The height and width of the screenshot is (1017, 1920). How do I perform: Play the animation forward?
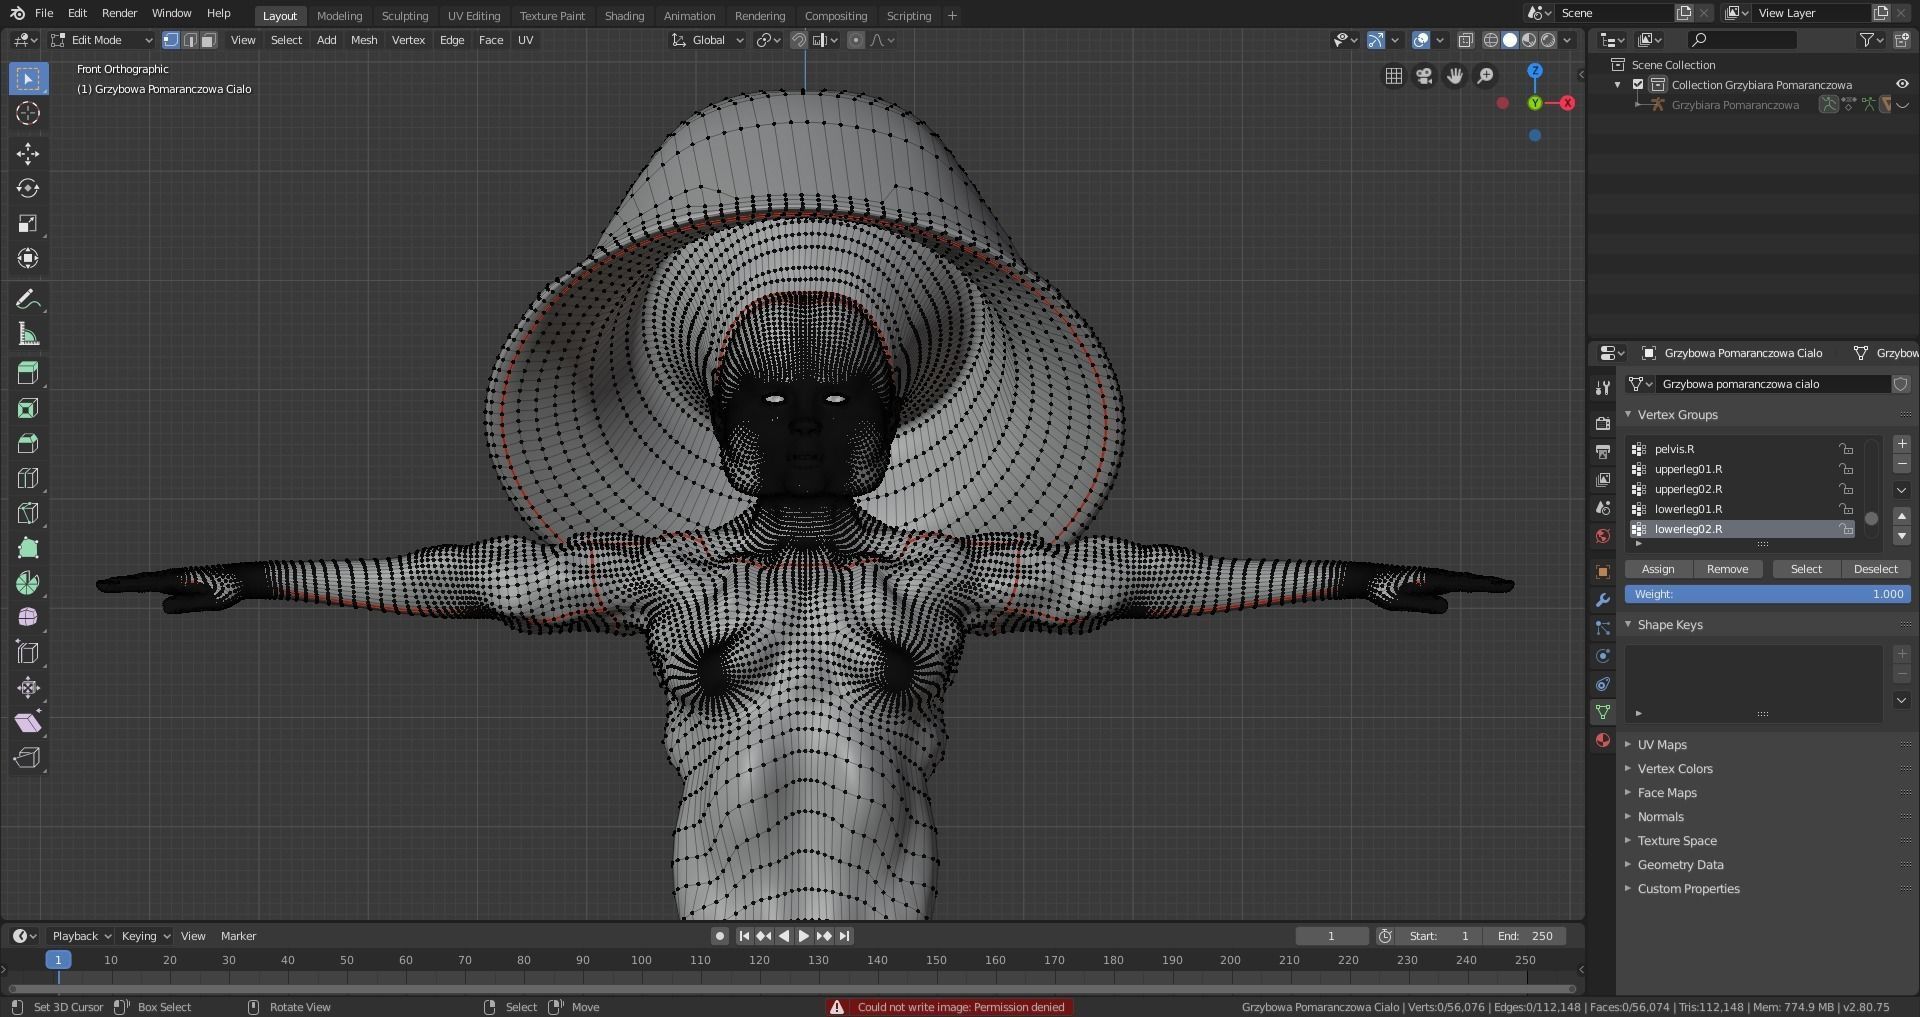tap(803, 936)
